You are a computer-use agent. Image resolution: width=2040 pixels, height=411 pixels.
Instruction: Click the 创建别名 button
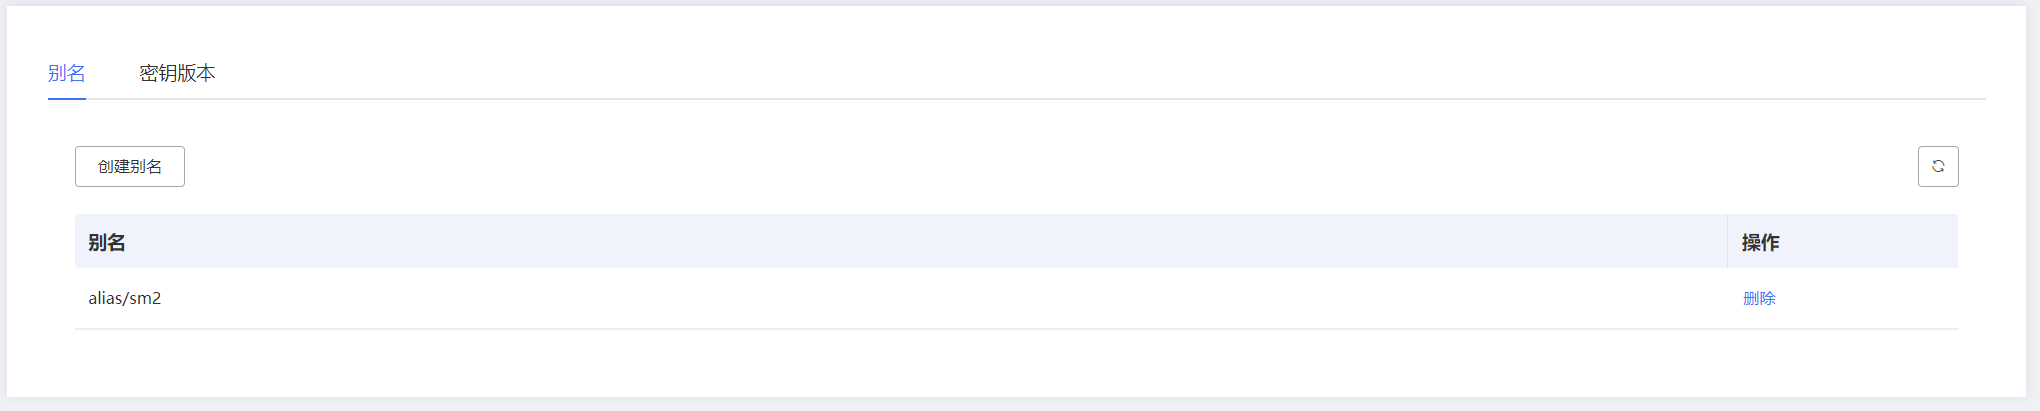[130, 166]
